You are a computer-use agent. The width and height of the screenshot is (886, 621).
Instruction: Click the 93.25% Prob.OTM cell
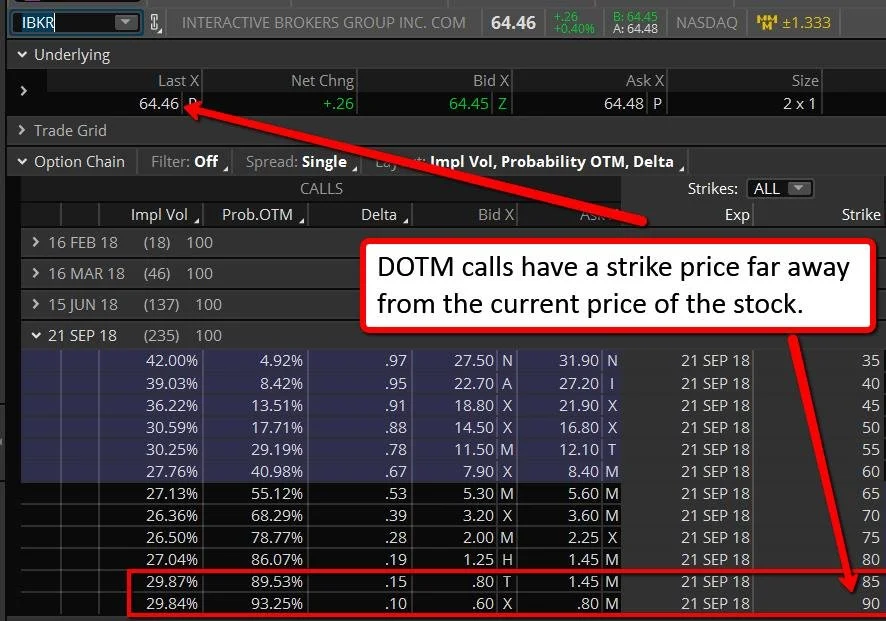277,604
